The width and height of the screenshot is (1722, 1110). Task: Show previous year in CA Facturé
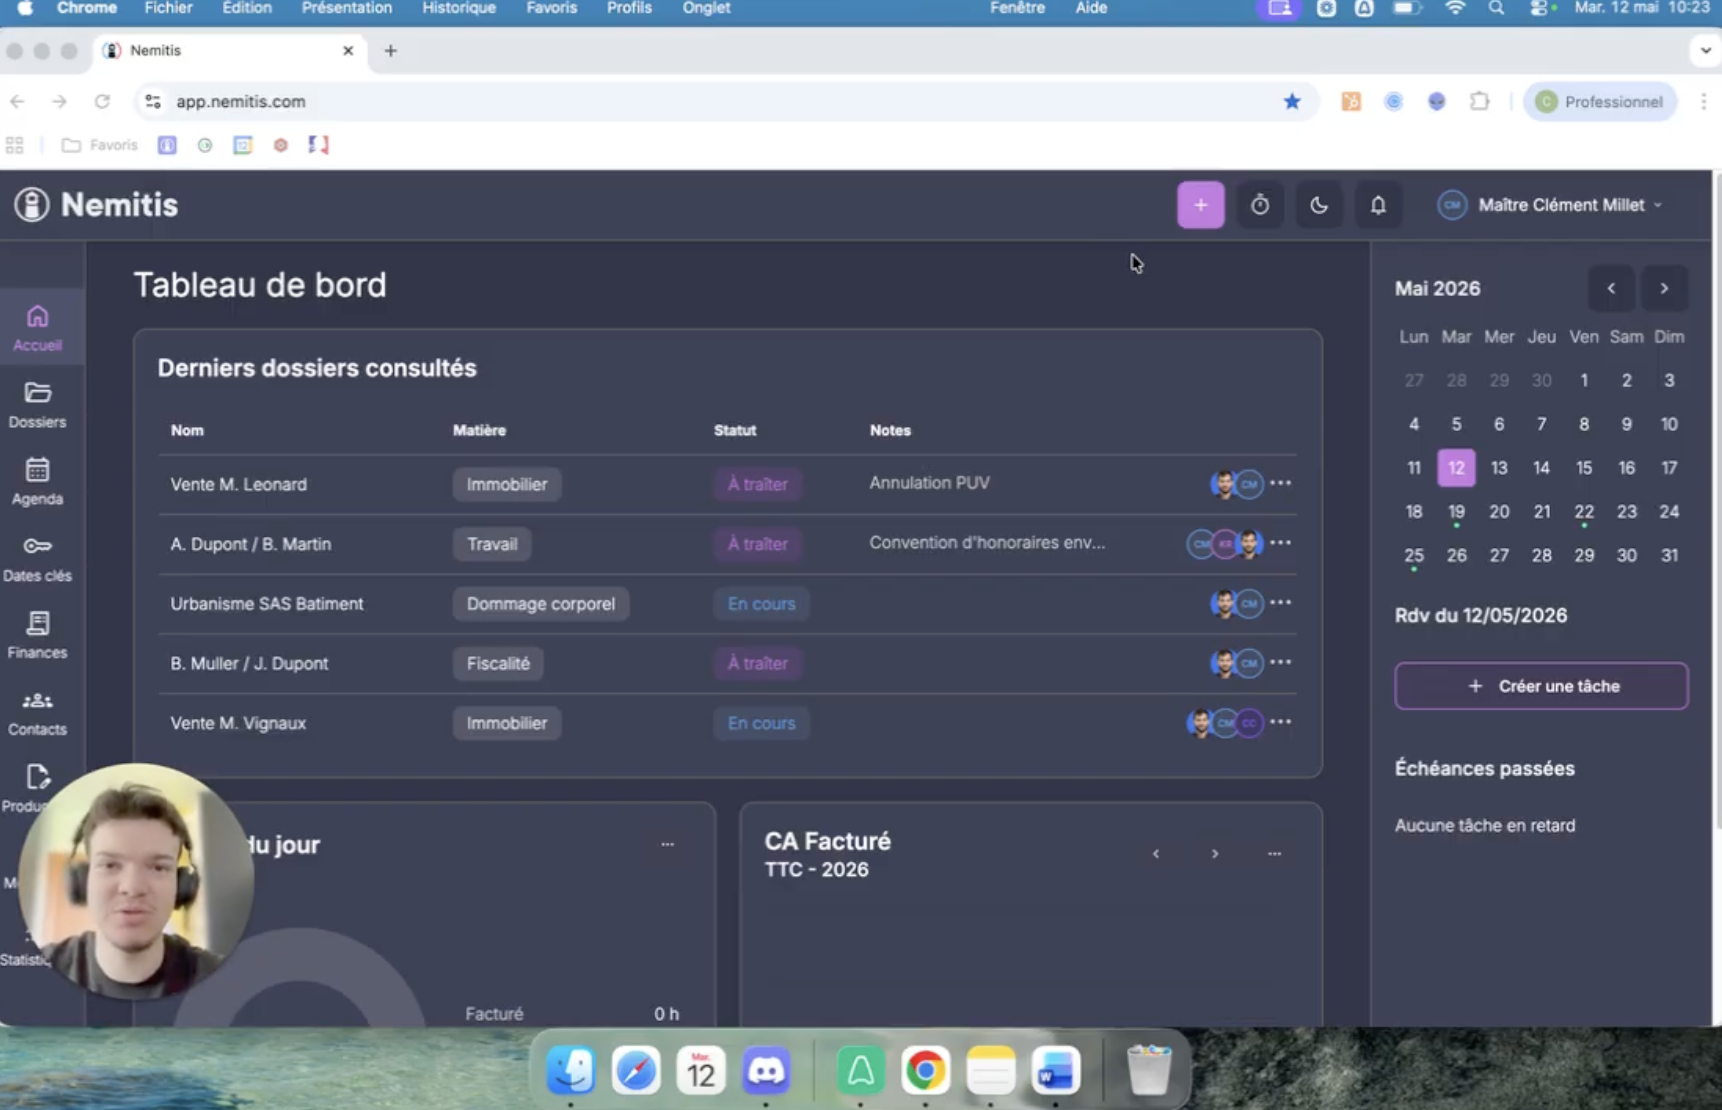point(1156,854)
